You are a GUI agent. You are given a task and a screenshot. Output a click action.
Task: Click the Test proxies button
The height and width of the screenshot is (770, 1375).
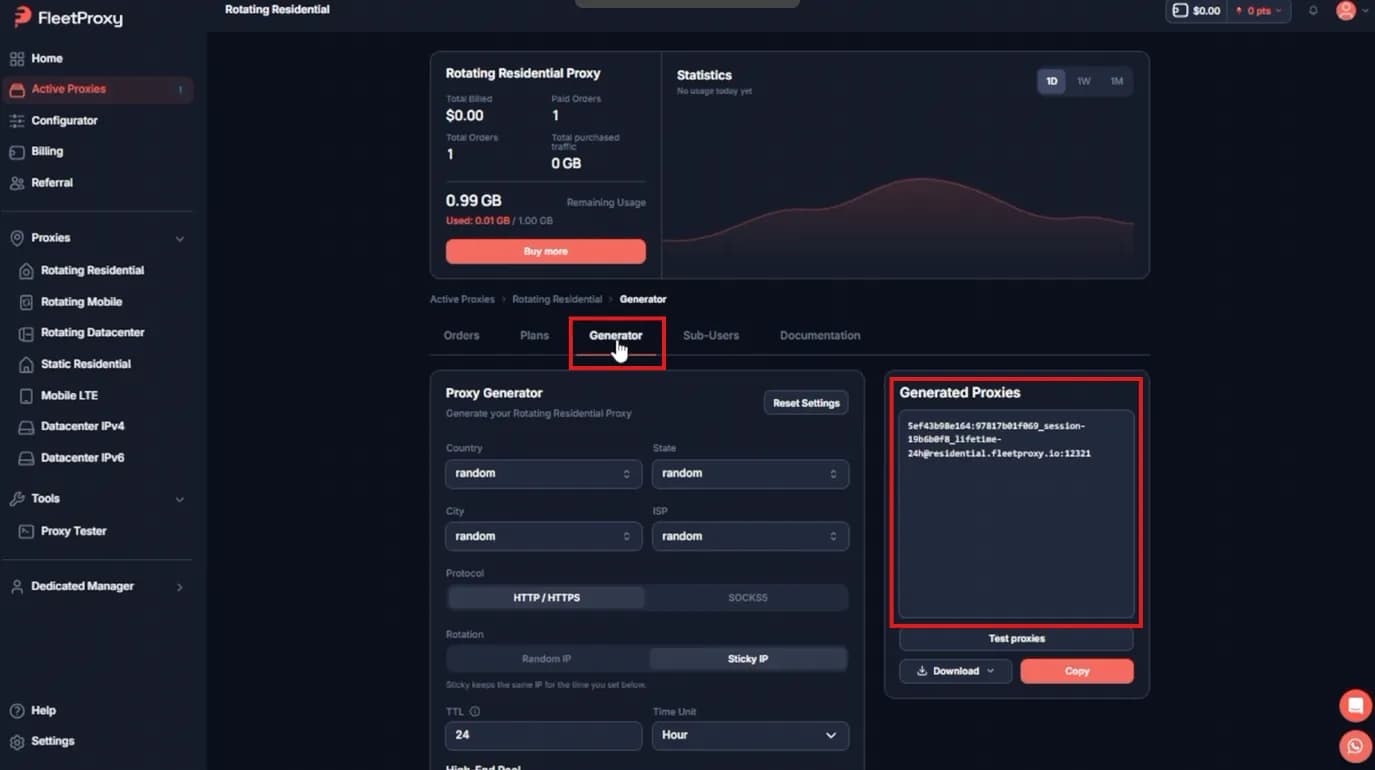pos(1016,639)
